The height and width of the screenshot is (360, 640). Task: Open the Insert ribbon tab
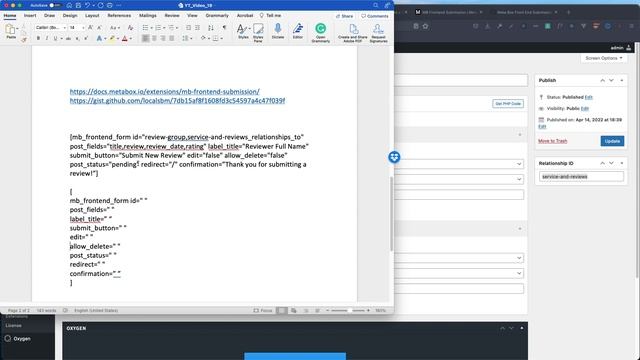pos(30,16)
